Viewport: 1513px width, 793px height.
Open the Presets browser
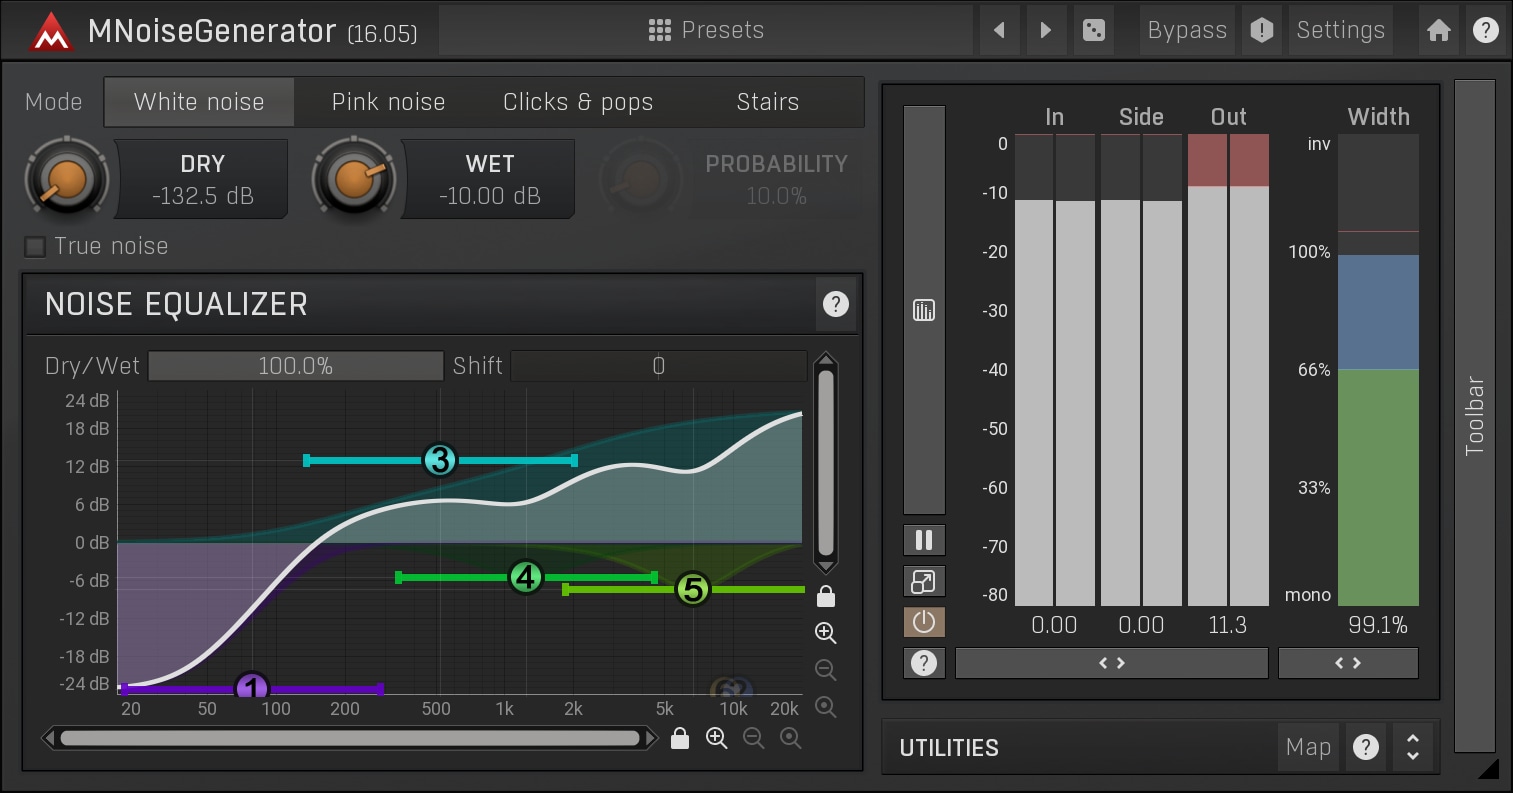click(706, 30)
